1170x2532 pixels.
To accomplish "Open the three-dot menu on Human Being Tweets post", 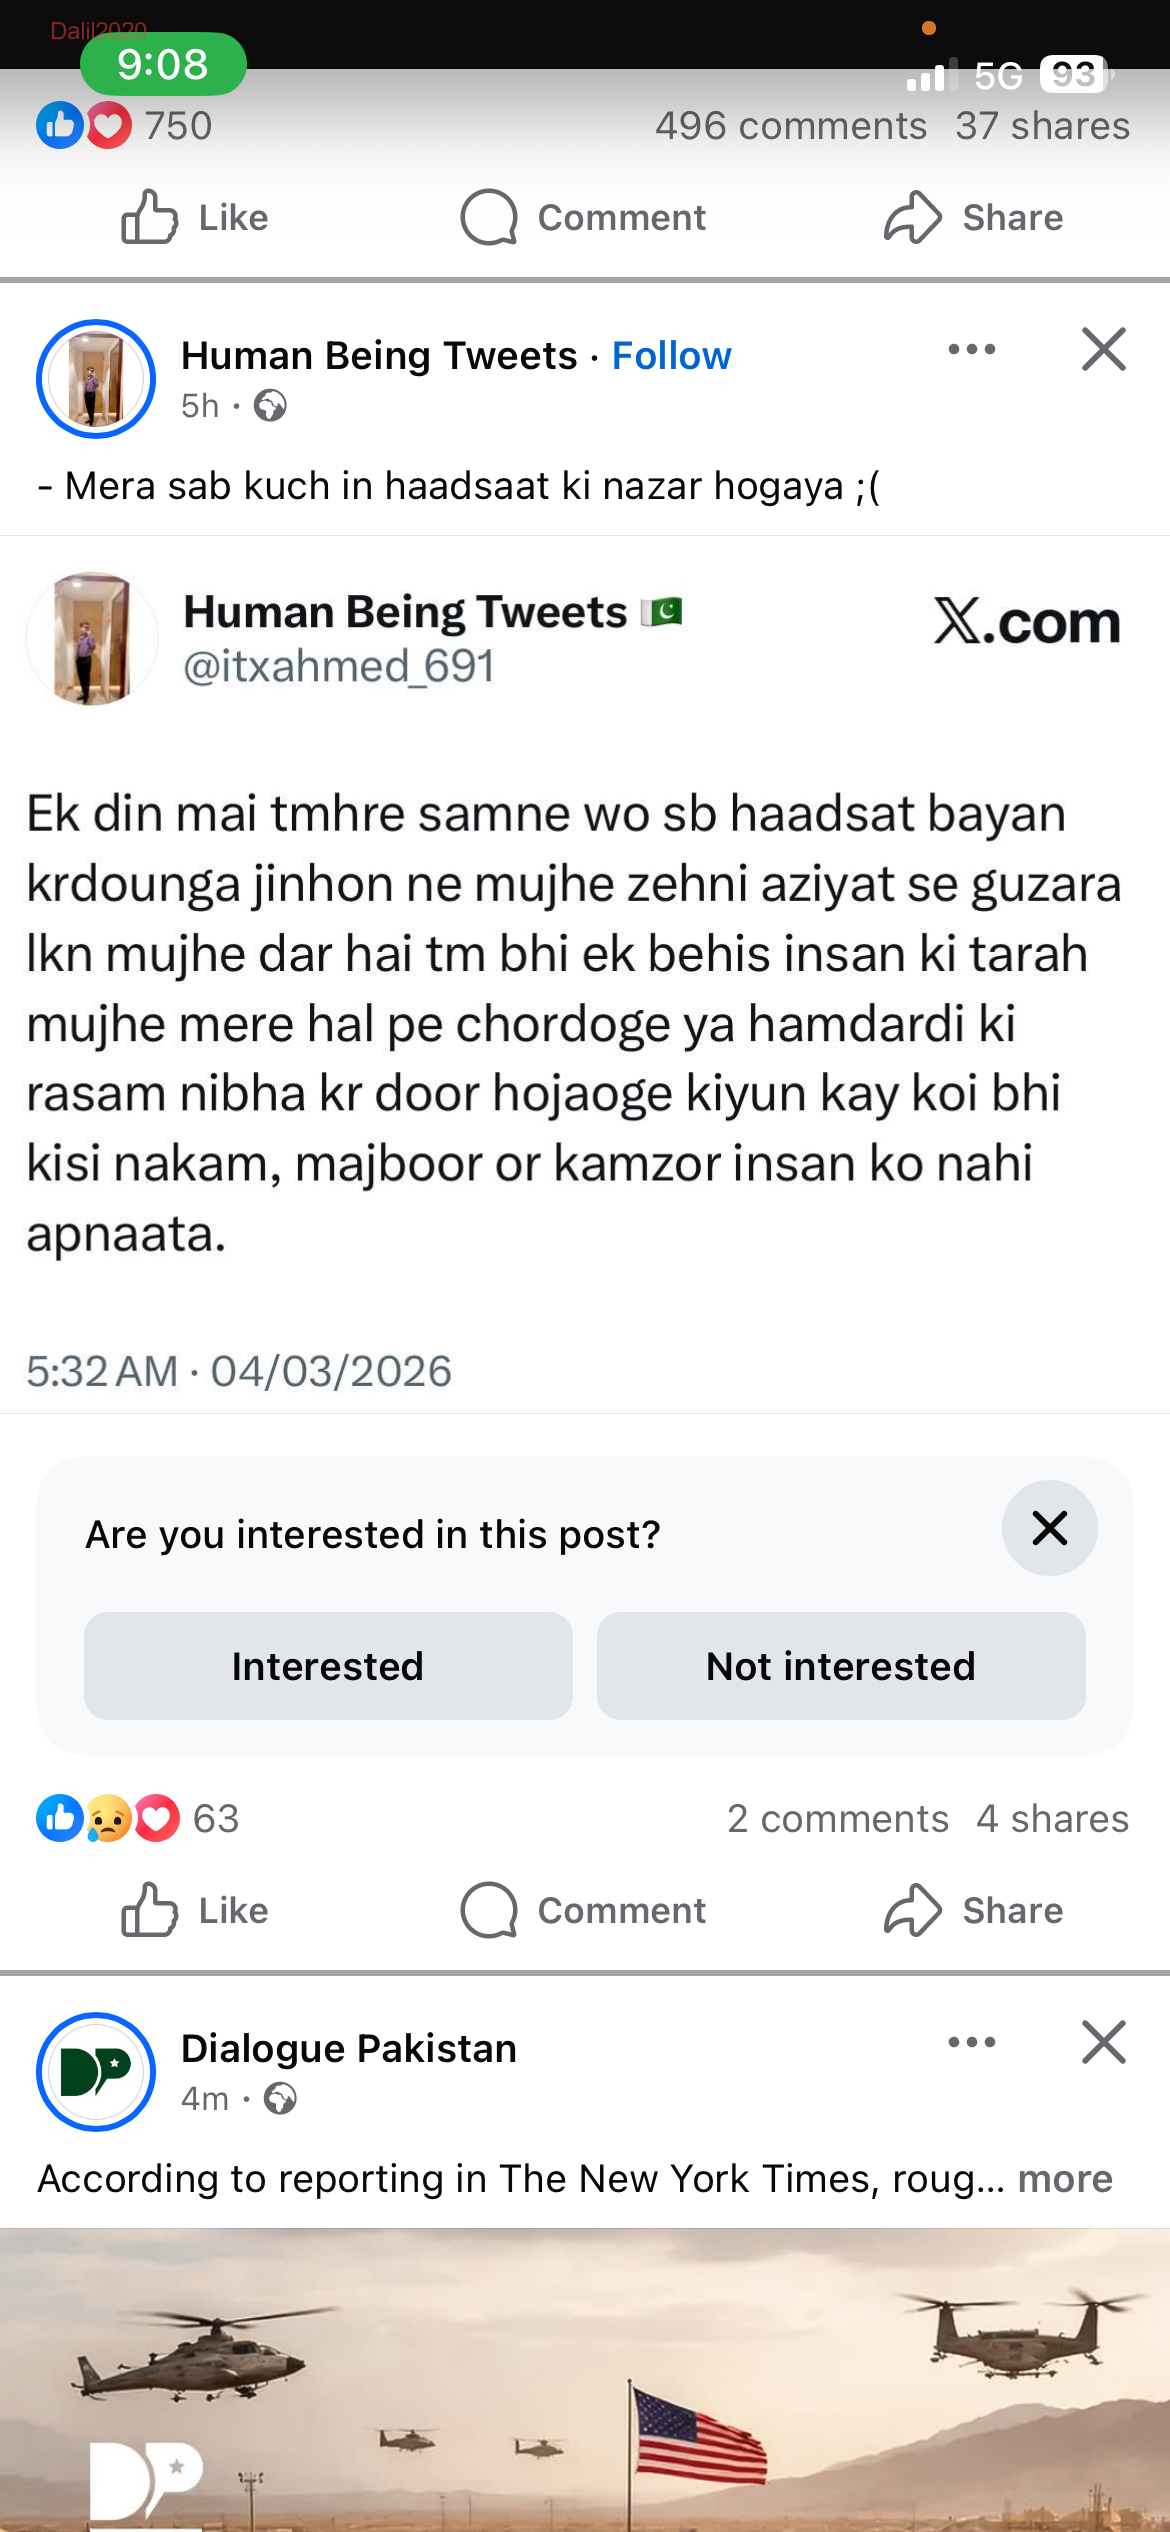I will [971, 350].
